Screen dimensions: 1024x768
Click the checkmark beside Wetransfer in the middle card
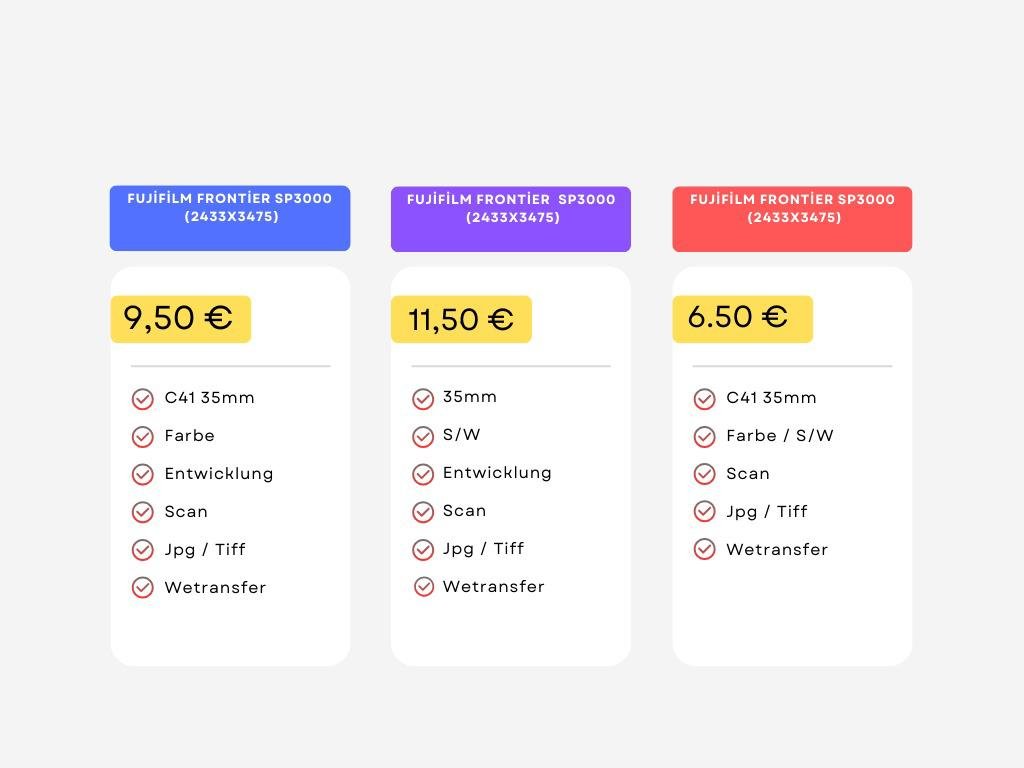[423, 586]
